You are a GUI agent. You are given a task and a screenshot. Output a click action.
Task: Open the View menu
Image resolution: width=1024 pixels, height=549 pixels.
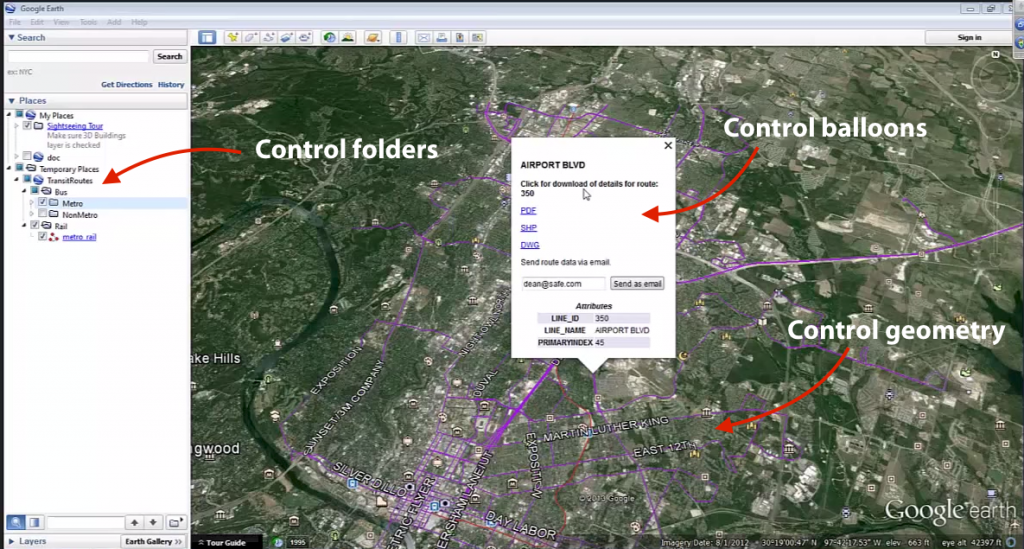click(61, 22)
